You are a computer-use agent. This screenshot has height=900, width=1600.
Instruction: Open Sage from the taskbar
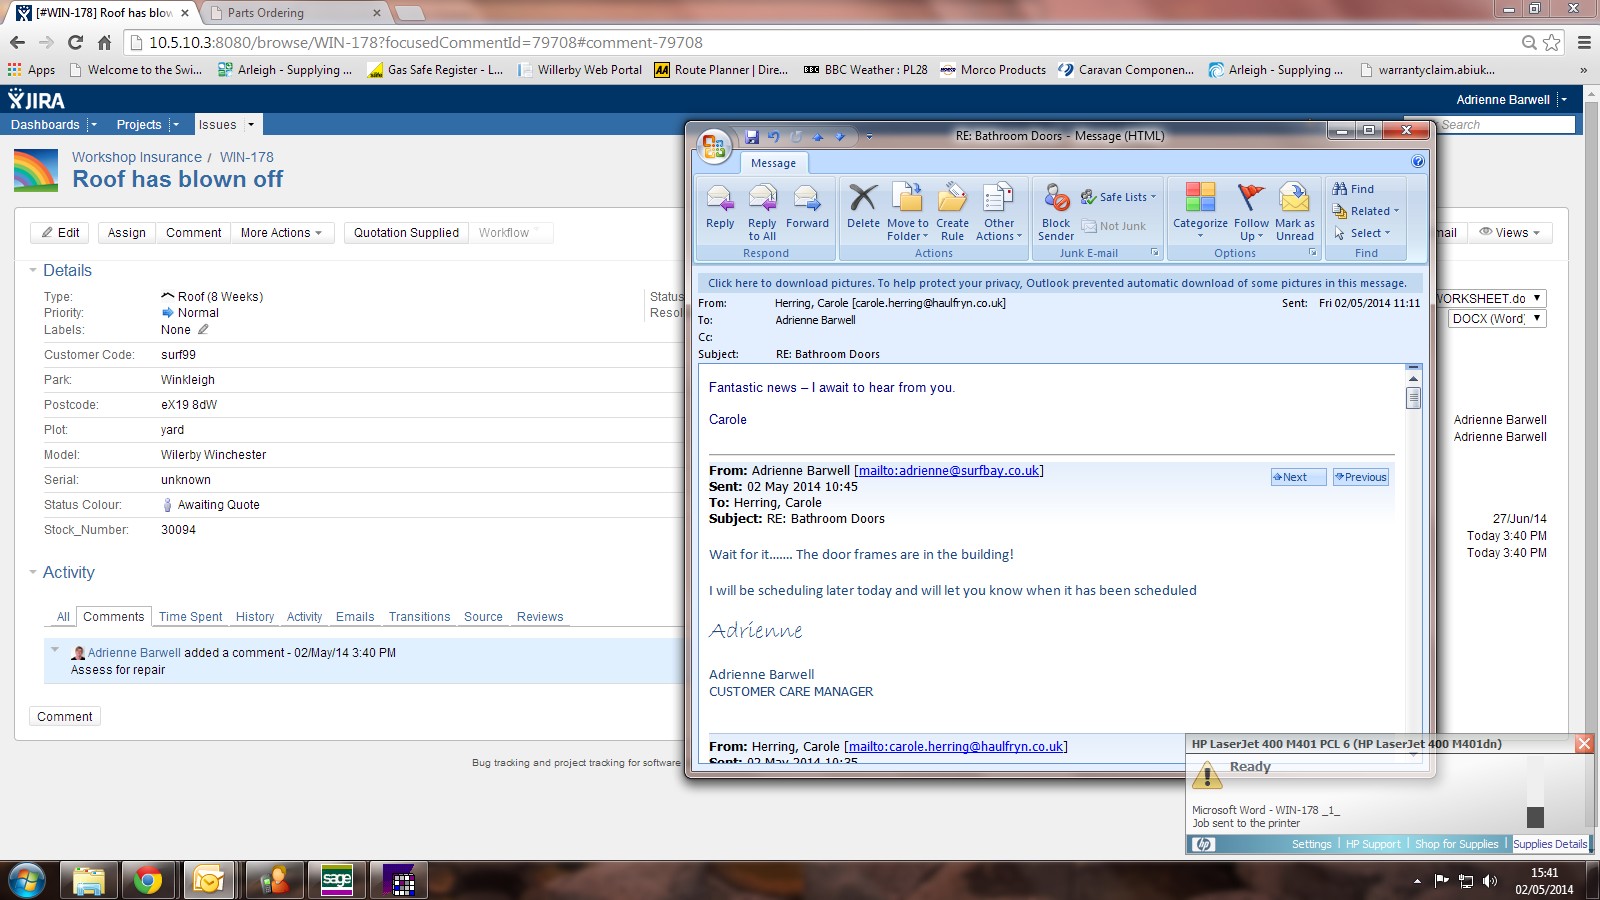pos(337,880)
